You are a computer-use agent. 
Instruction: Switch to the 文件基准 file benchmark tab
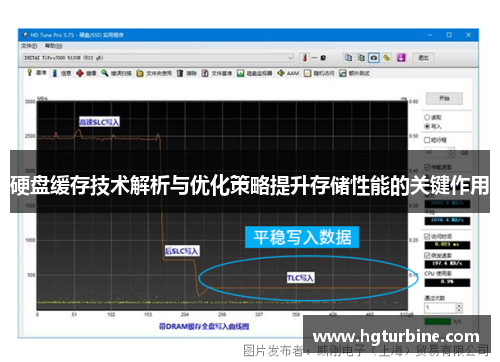217,73
